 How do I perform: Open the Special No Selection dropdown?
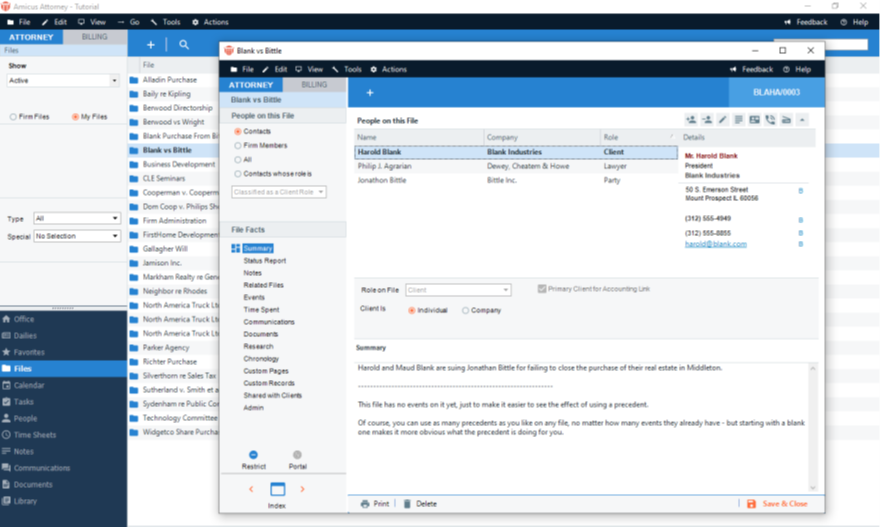point(77,236)
